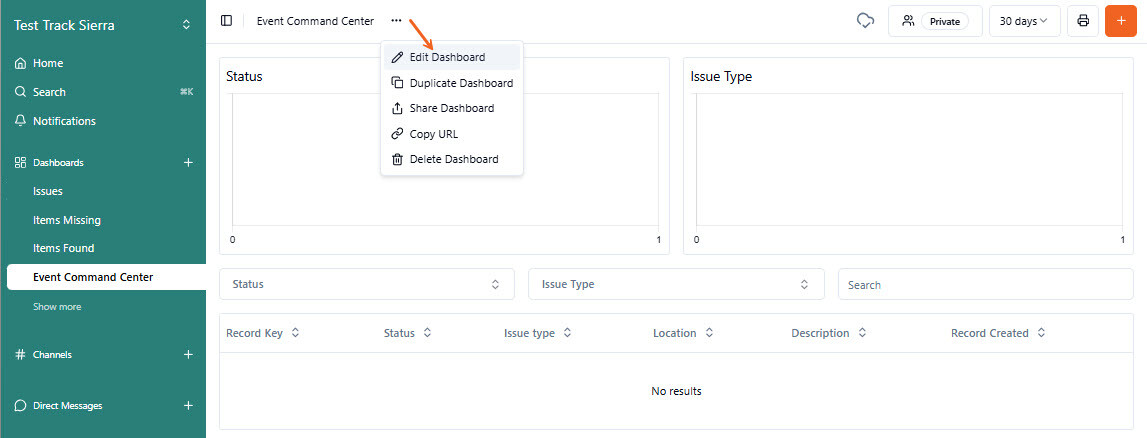Screen dimensions: 1147x438
Task: Add a new dashboard with plus icon
Action: (188, 162)
